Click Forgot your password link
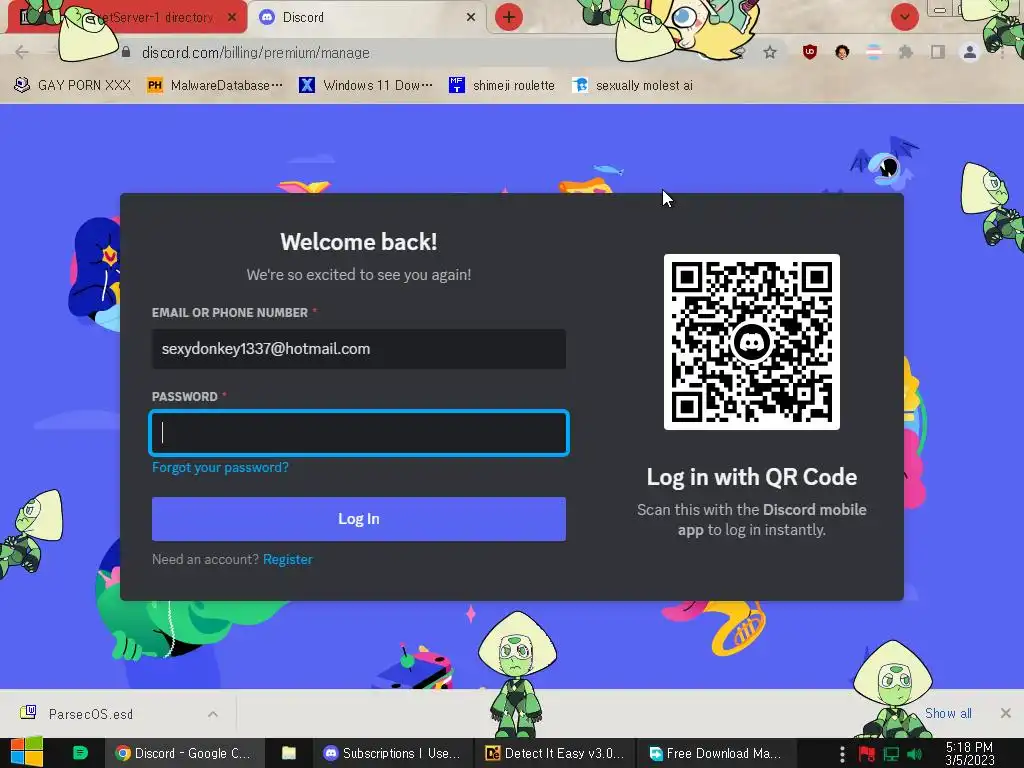This screenshot has height=768, width=1024. pos(220,468)
